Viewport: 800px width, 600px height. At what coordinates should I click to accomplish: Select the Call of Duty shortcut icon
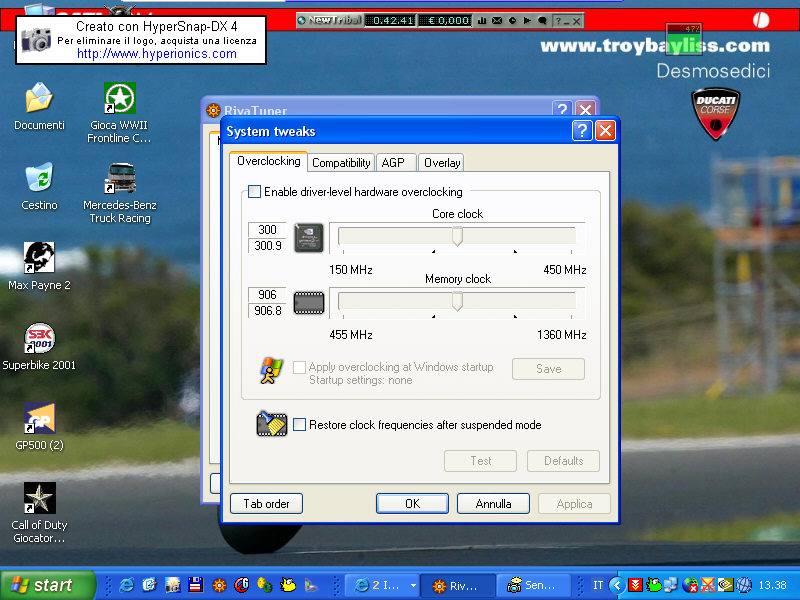tap(39, 498)
